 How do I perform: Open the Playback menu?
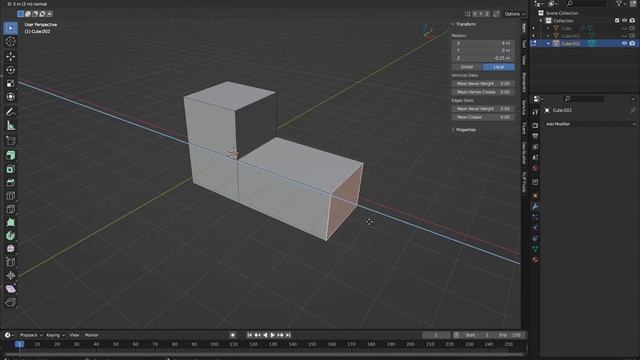[31, 335]
